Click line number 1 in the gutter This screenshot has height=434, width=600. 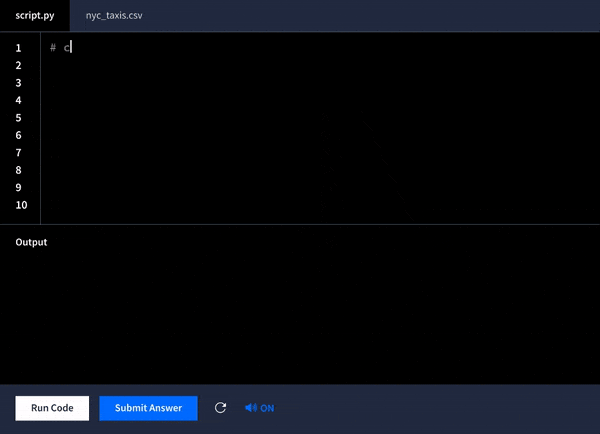[19, 48]
